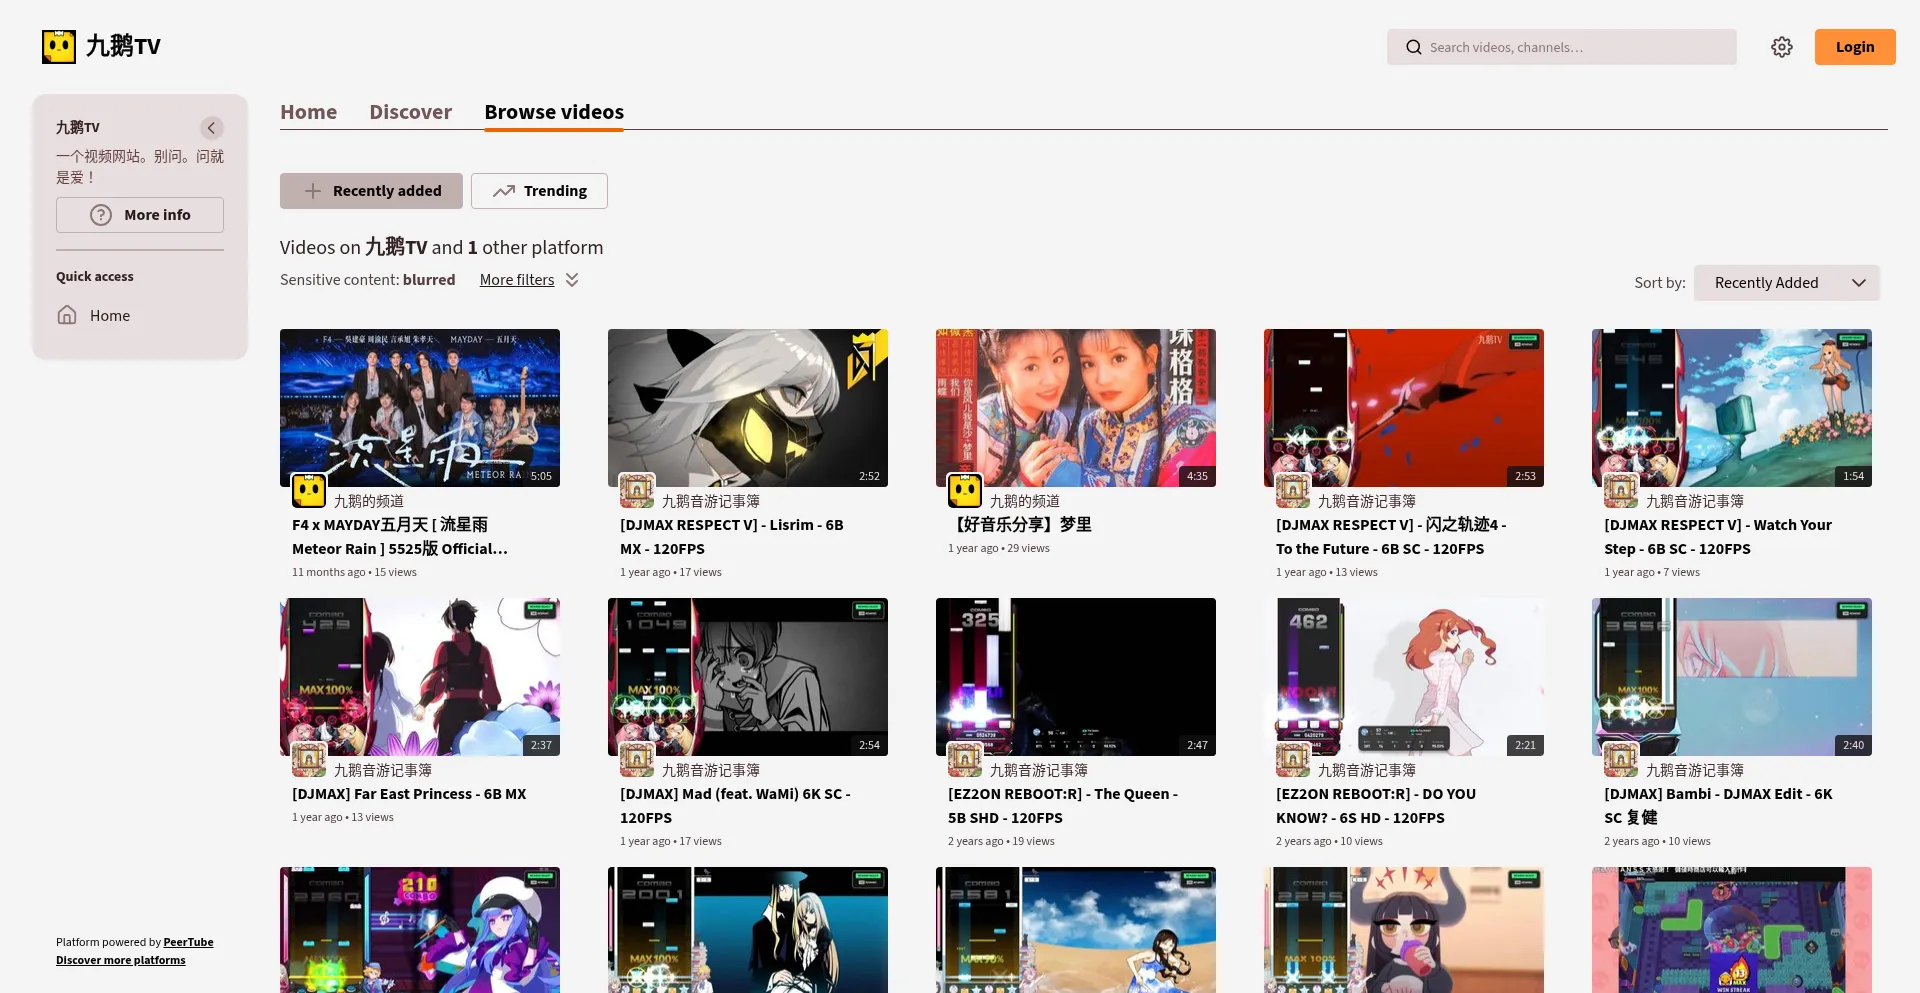Open the More filters link
Screen dimensions: 1920x993
[x=517, y=280]
